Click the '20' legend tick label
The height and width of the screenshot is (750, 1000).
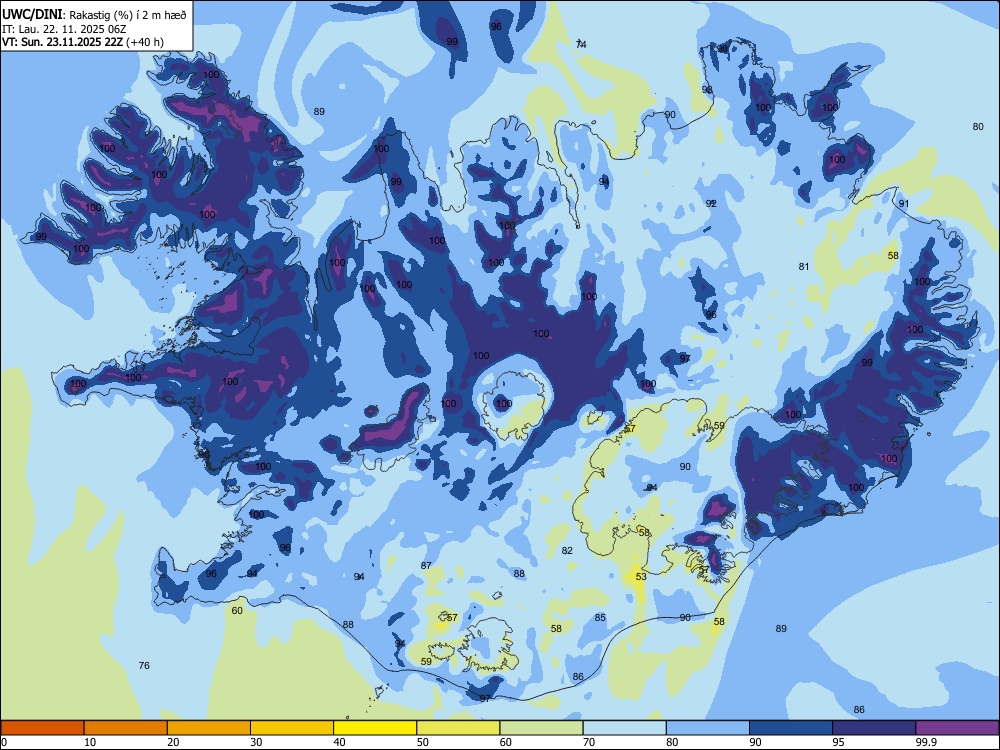point(173,742)
